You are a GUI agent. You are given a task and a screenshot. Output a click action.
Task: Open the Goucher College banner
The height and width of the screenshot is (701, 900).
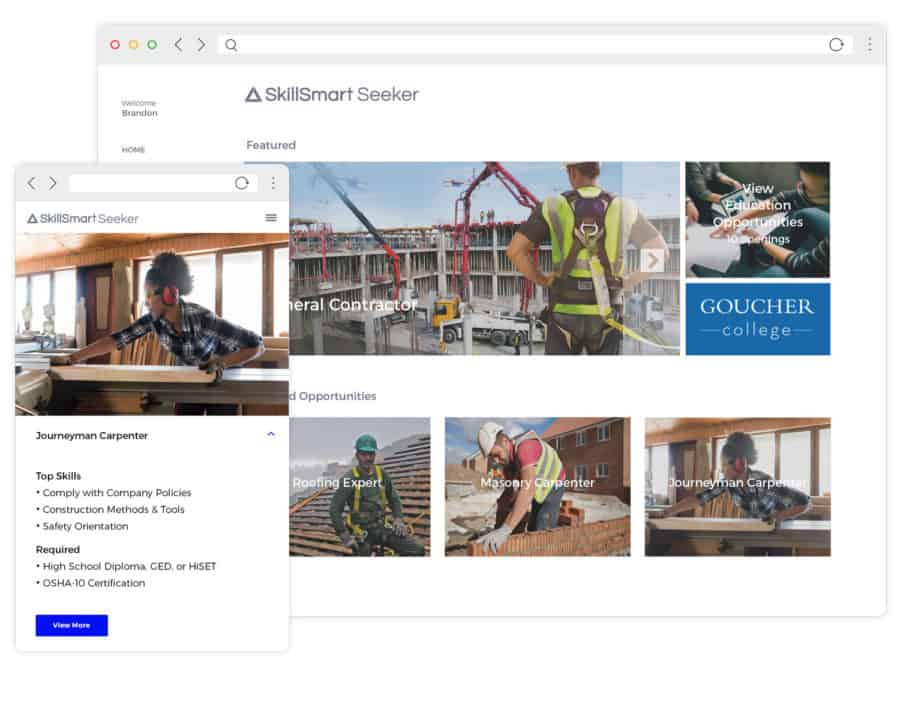pyautogui.click(x=757, y=319)
